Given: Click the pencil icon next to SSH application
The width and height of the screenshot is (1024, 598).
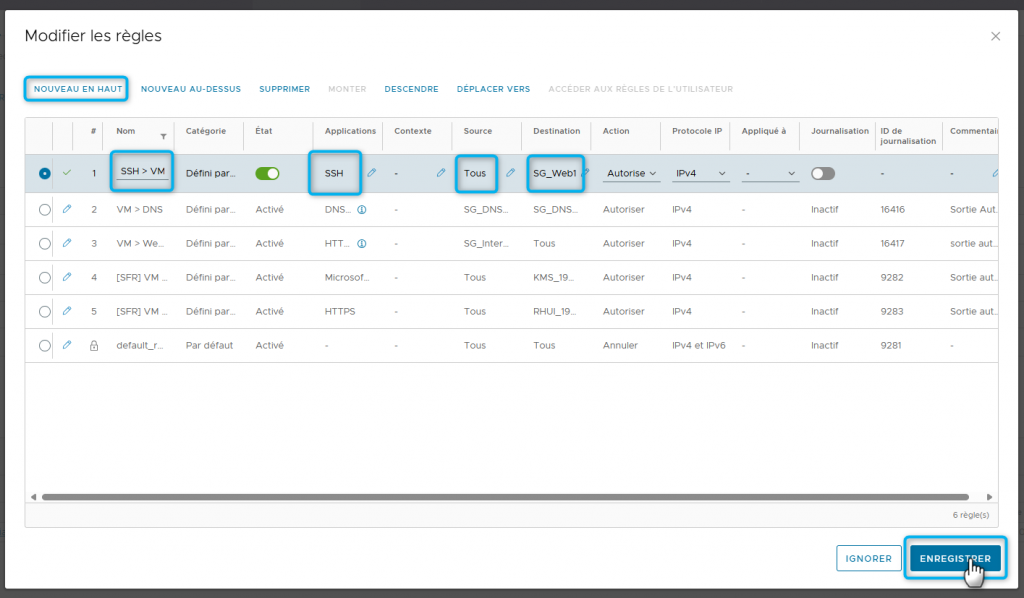Looking at the screenshot, I should [x=372, y=173].
